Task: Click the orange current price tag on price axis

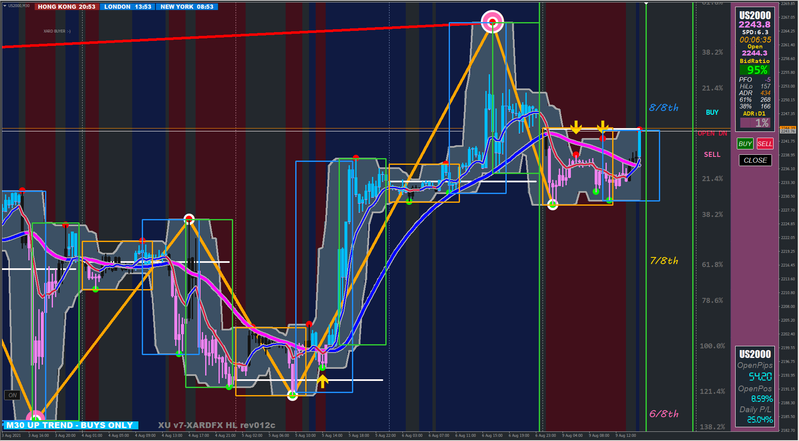Action: (787, 127)
